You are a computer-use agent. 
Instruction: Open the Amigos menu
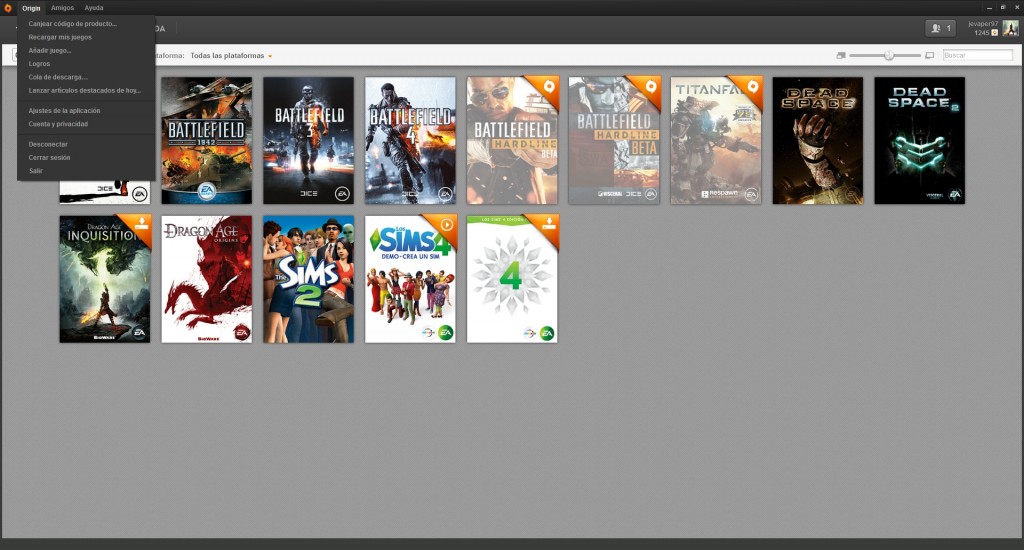pos(62,8)
